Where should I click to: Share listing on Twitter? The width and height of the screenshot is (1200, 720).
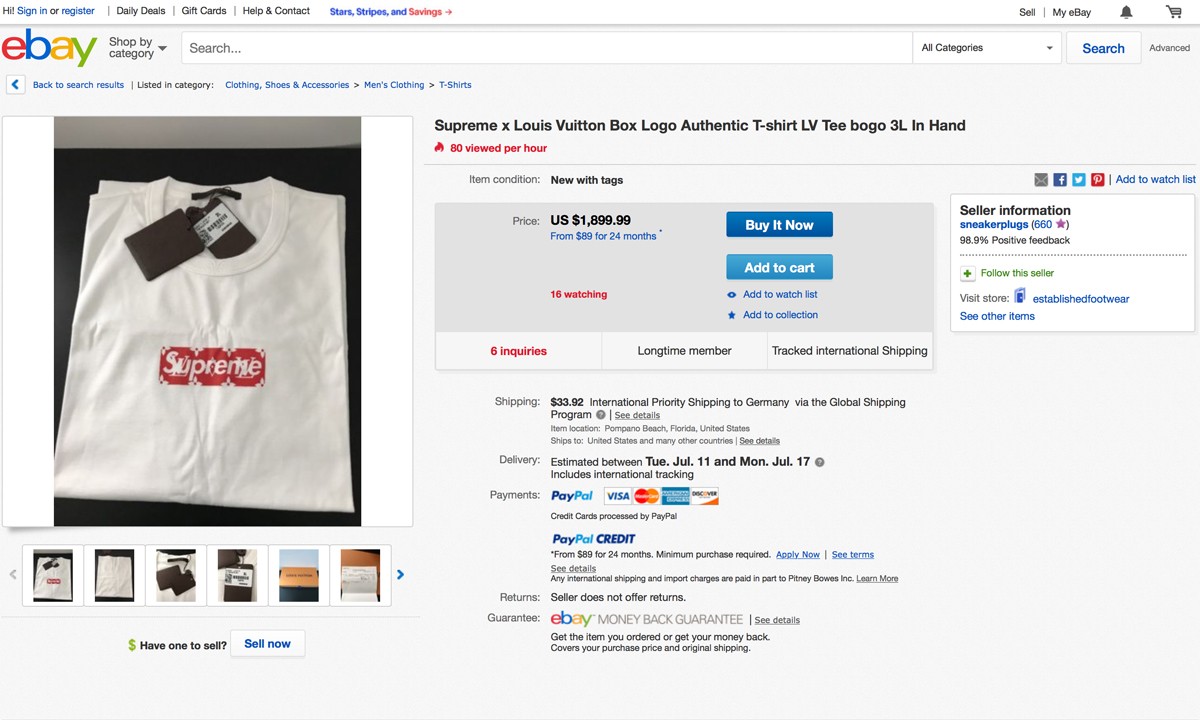point(1079,180)
